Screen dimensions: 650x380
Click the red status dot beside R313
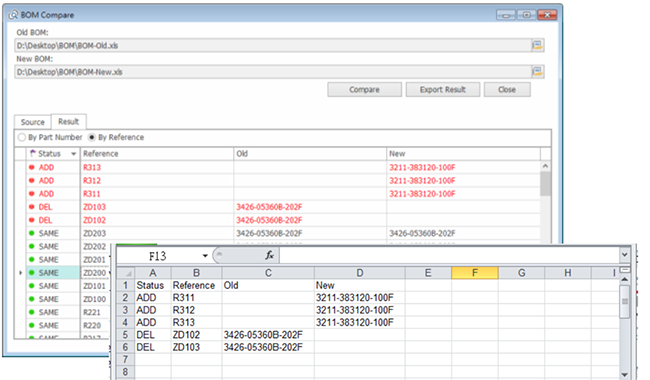point(32,167)
